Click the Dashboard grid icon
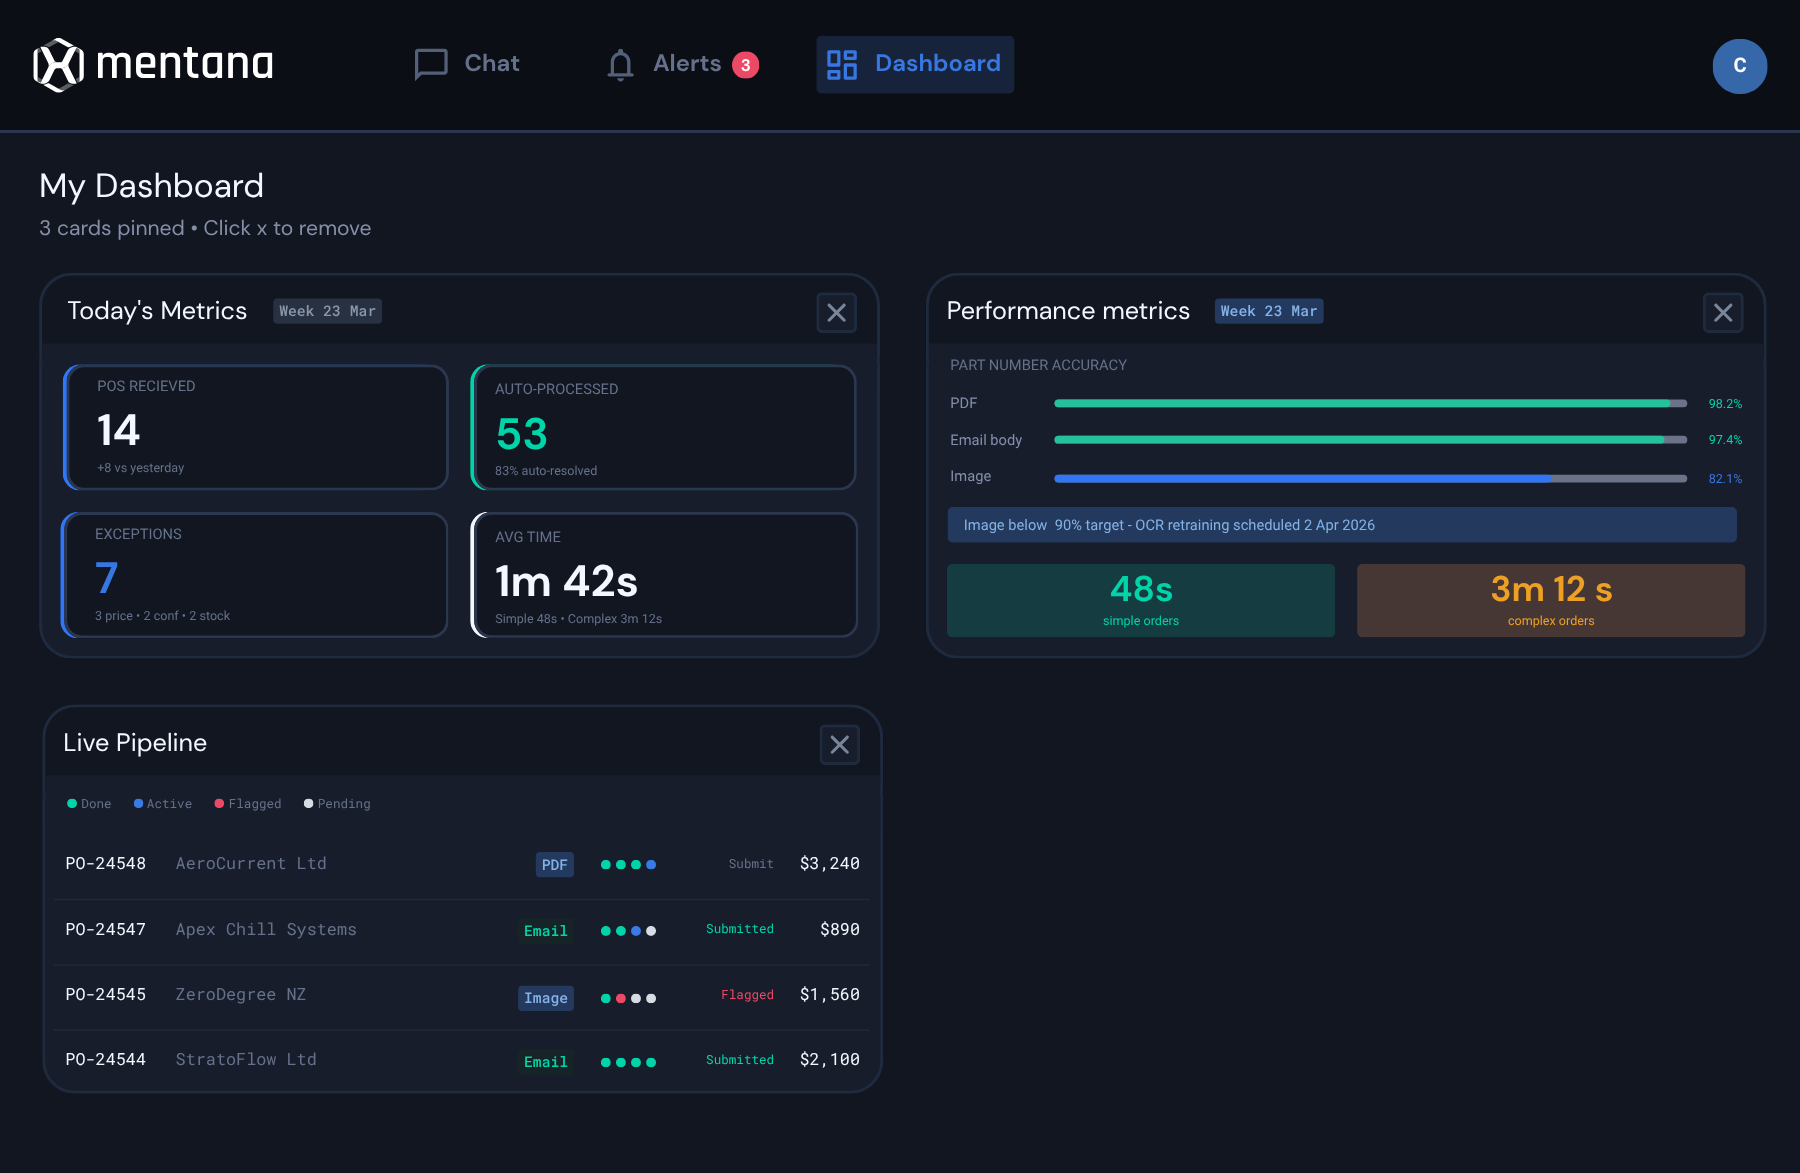 pos(842,65)
